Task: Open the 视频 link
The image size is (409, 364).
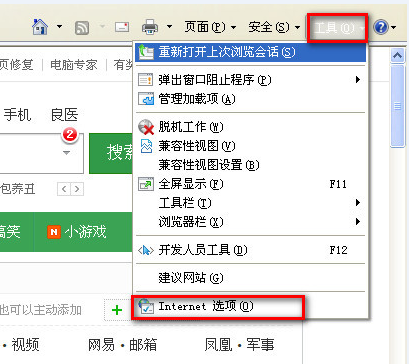Action: (25, 345)
